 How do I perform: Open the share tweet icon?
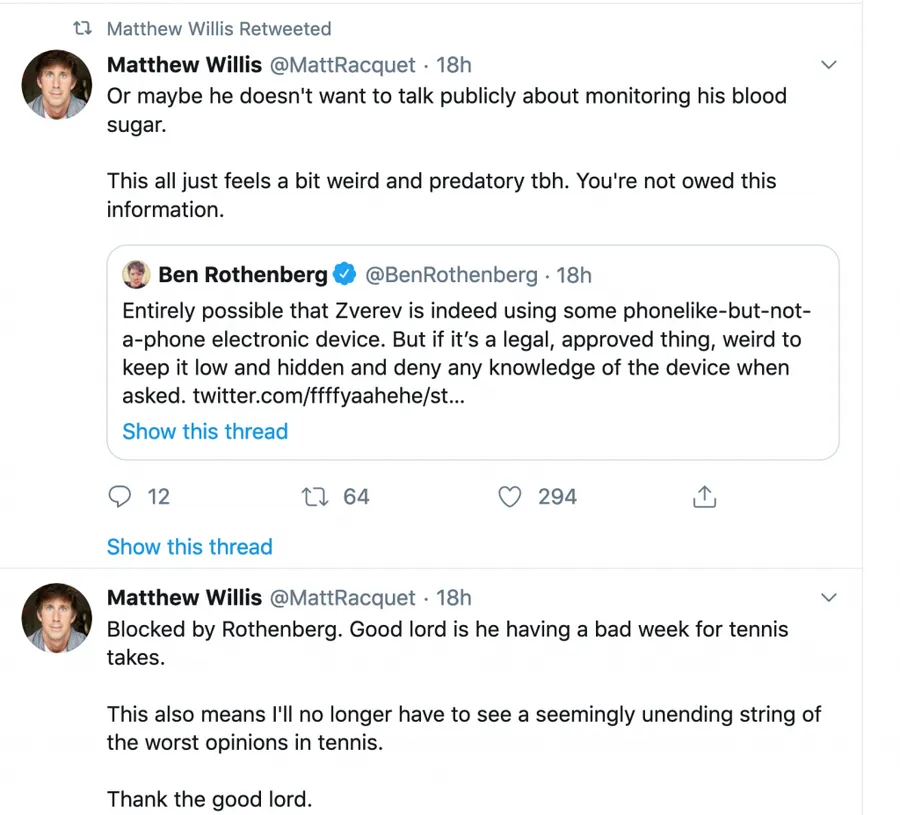click(x=704, y=496)
